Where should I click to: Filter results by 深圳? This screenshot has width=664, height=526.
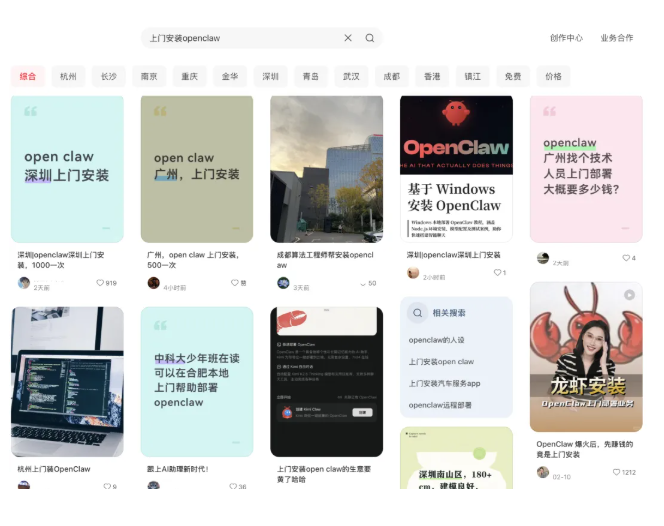pos(271,76)
